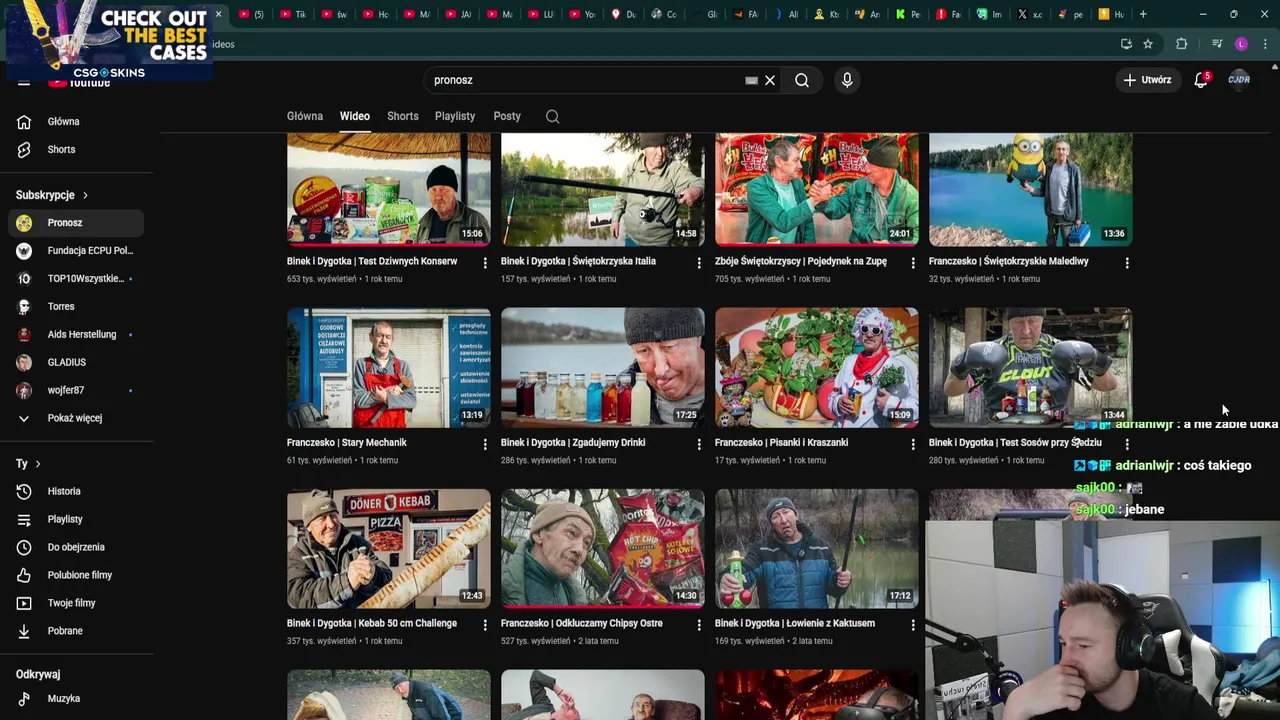
Task: Play the Świętokrzyska Italia thumbnail
Action: coord(603,190)
